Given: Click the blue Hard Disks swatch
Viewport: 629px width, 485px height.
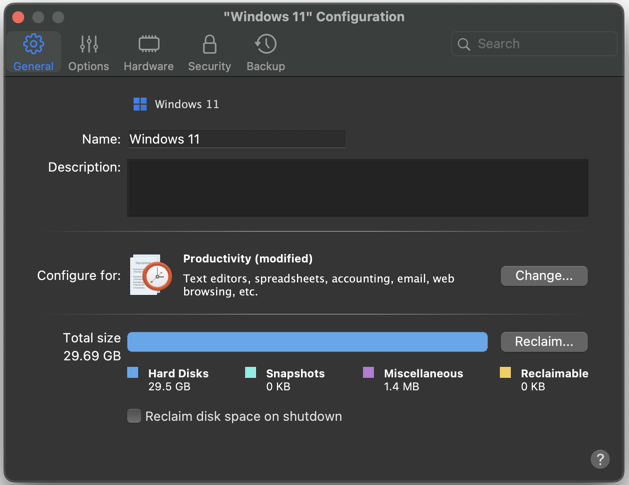Looking at the screenshot, I should coord(133,372).
